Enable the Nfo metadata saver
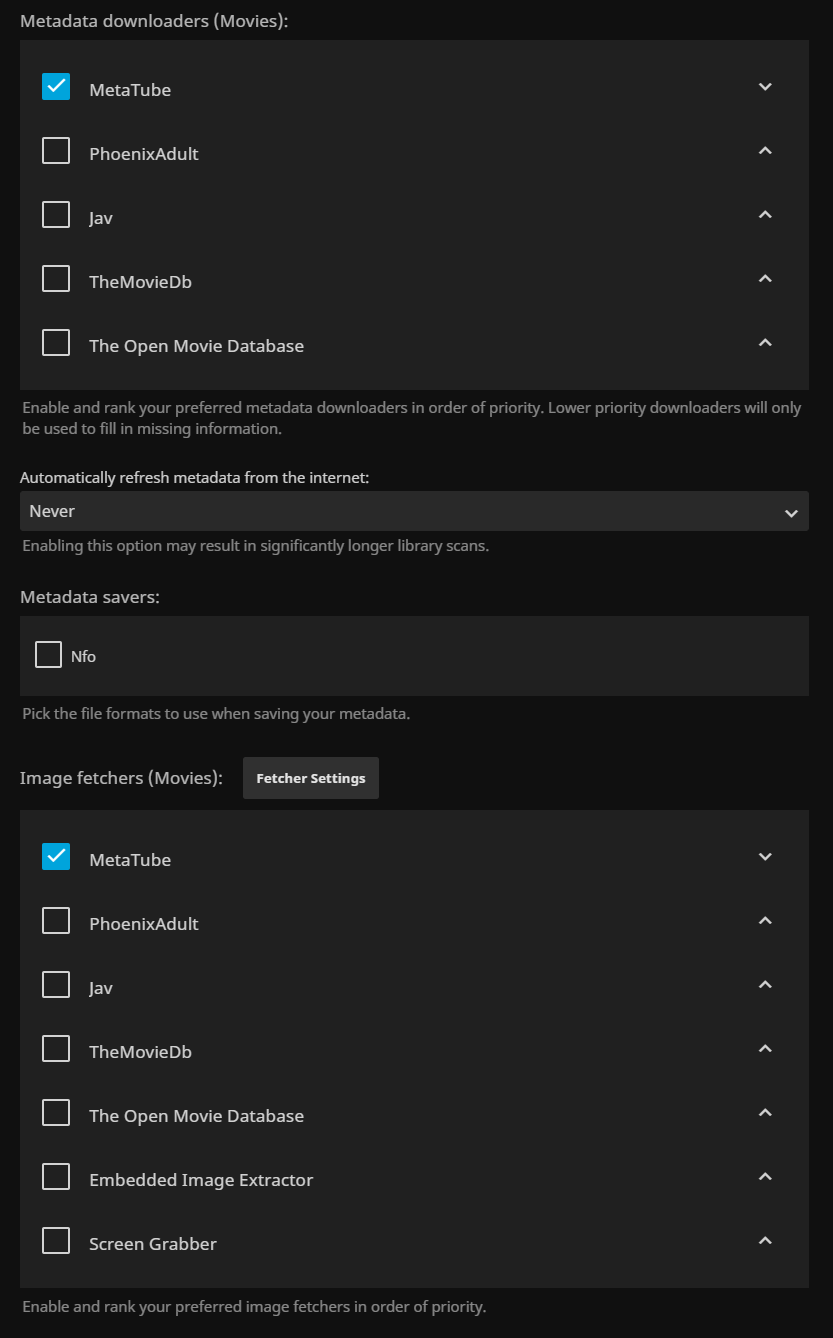Image resolution: width=833 pixels, height=1338 pixels. [48, 655]
